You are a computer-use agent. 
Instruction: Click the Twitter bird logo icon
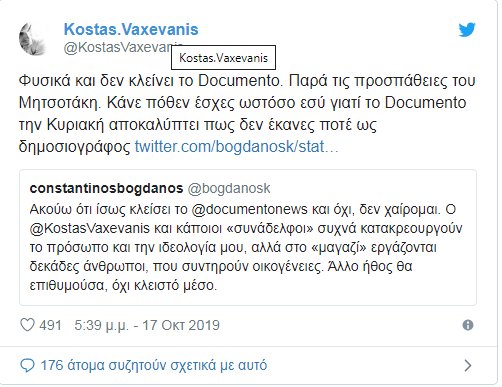(x=467, y=30)
